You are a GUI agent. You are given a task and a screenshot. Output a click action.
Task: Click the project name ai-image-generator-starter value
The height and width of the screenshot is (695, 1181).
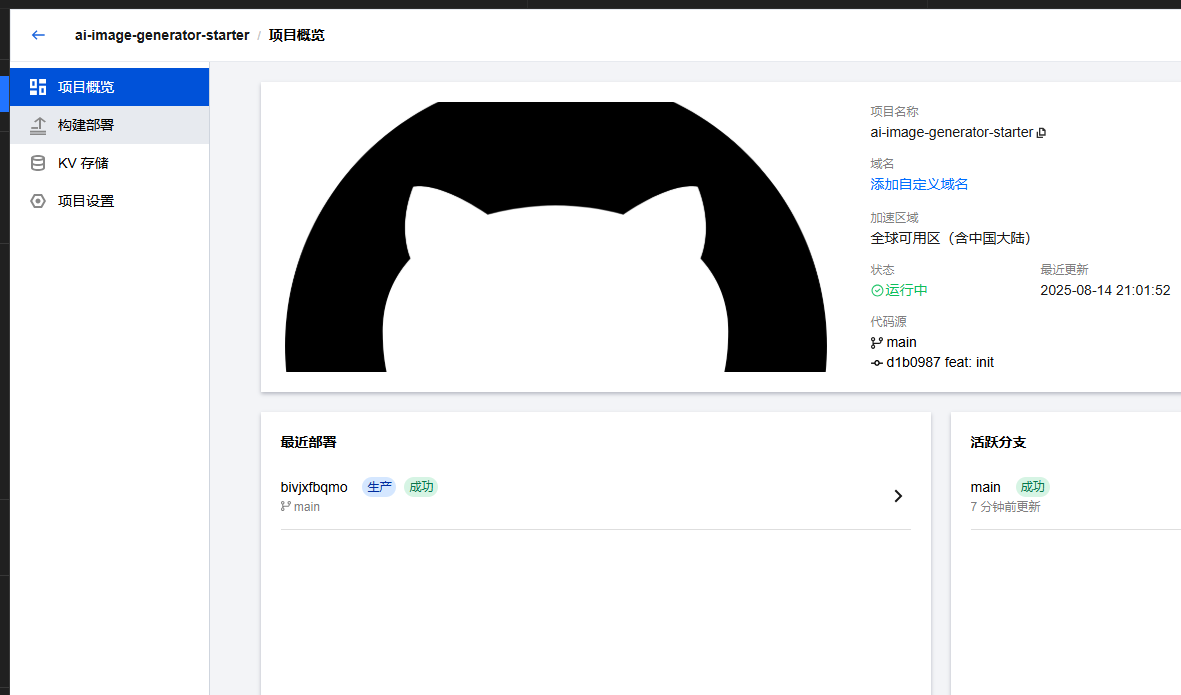tap(951, 133)
